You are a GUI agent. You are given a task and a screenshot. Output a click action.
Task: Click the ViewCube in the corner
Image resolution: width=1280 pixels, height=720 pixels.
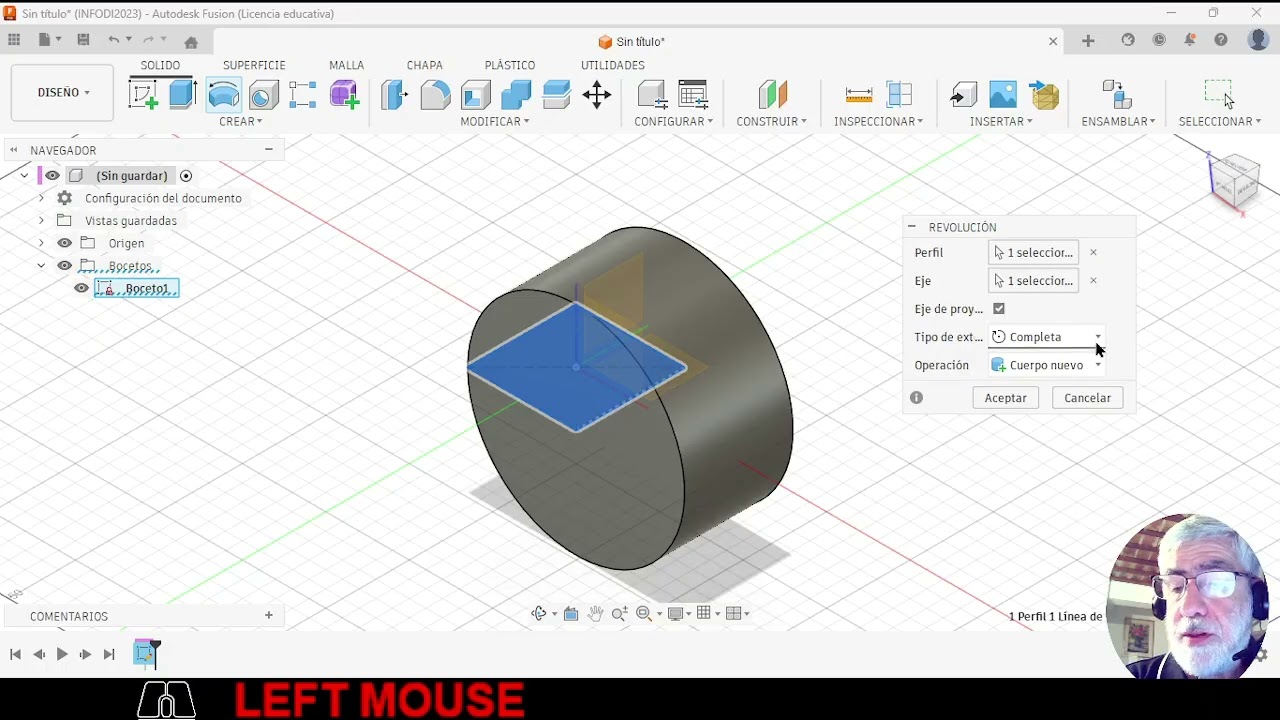(x=1233, y=181)
